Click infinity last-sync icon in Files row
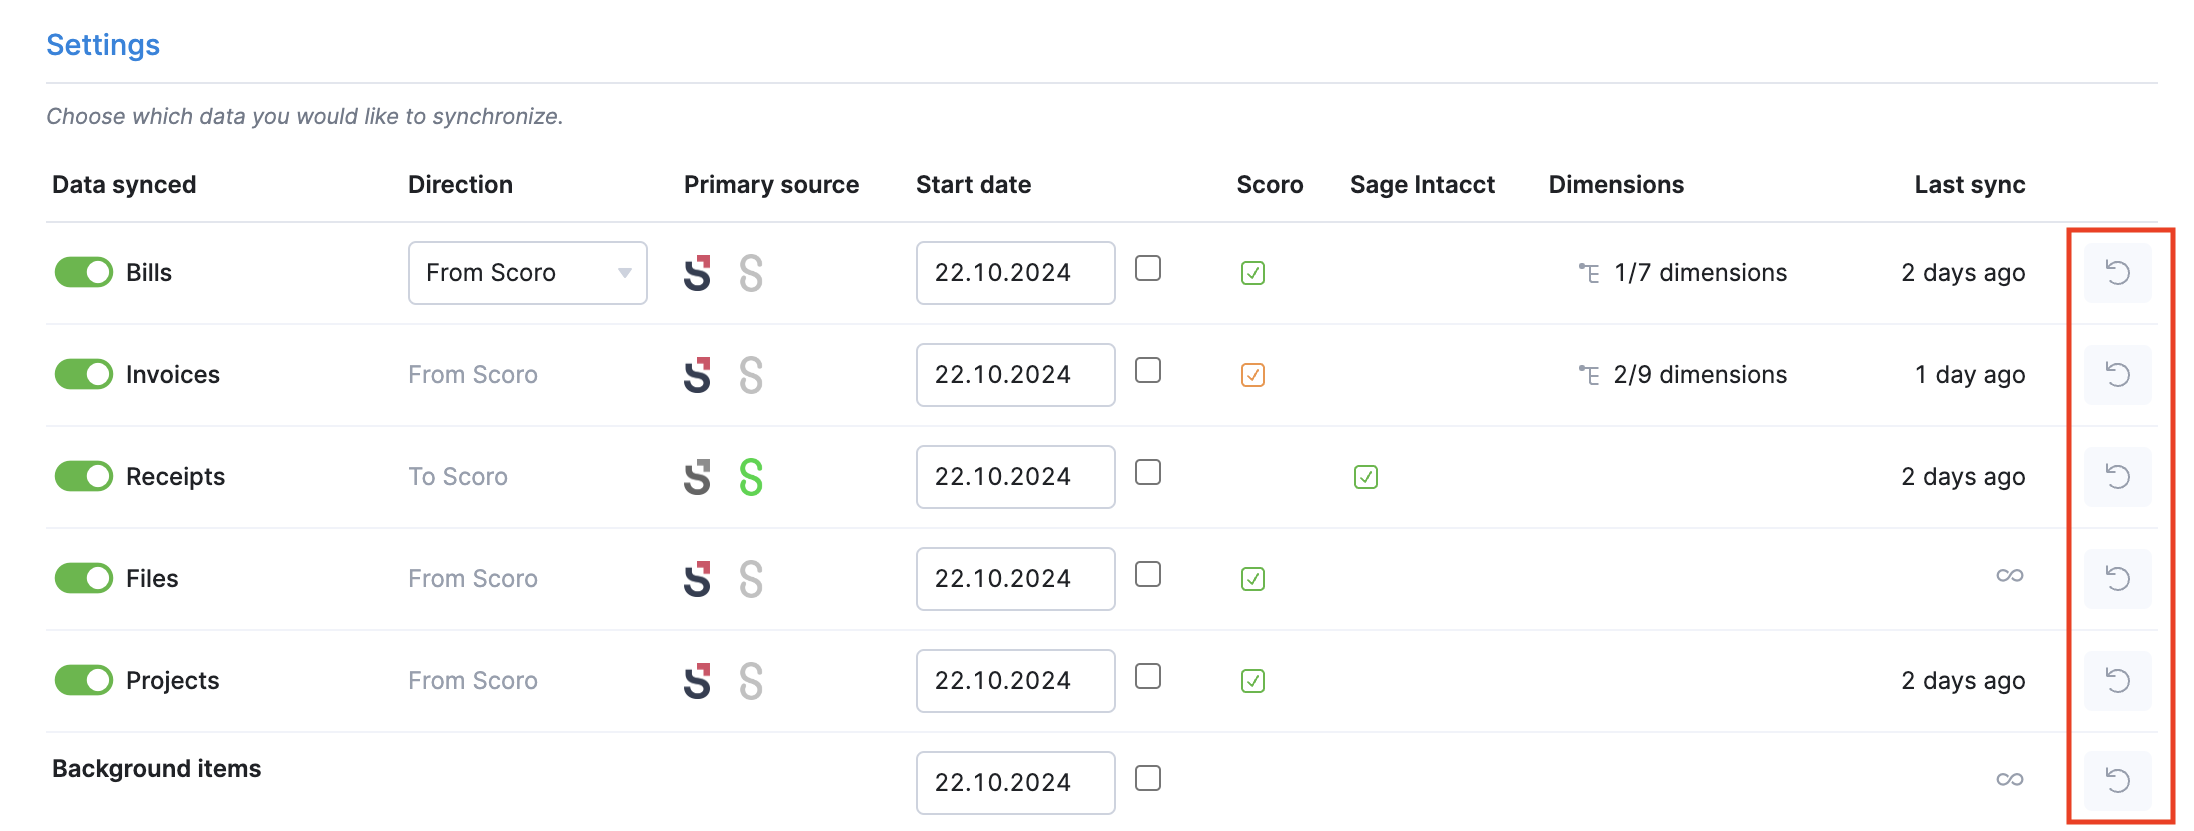Screen dimensions: 2194x831 click(2010, 575)
